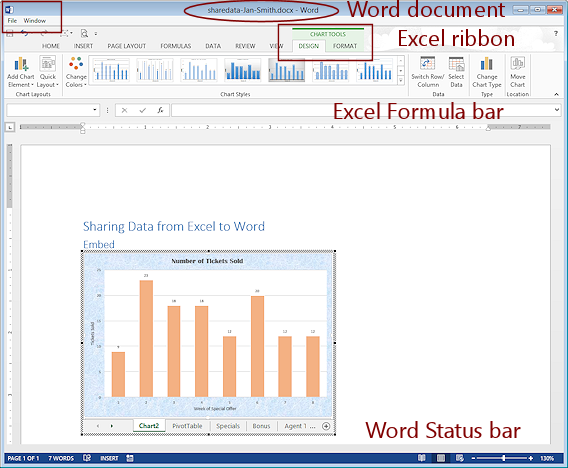Viewport: 568px width, 468px height.
Task: Switch to Web Layout view
Action: (460, 458)
